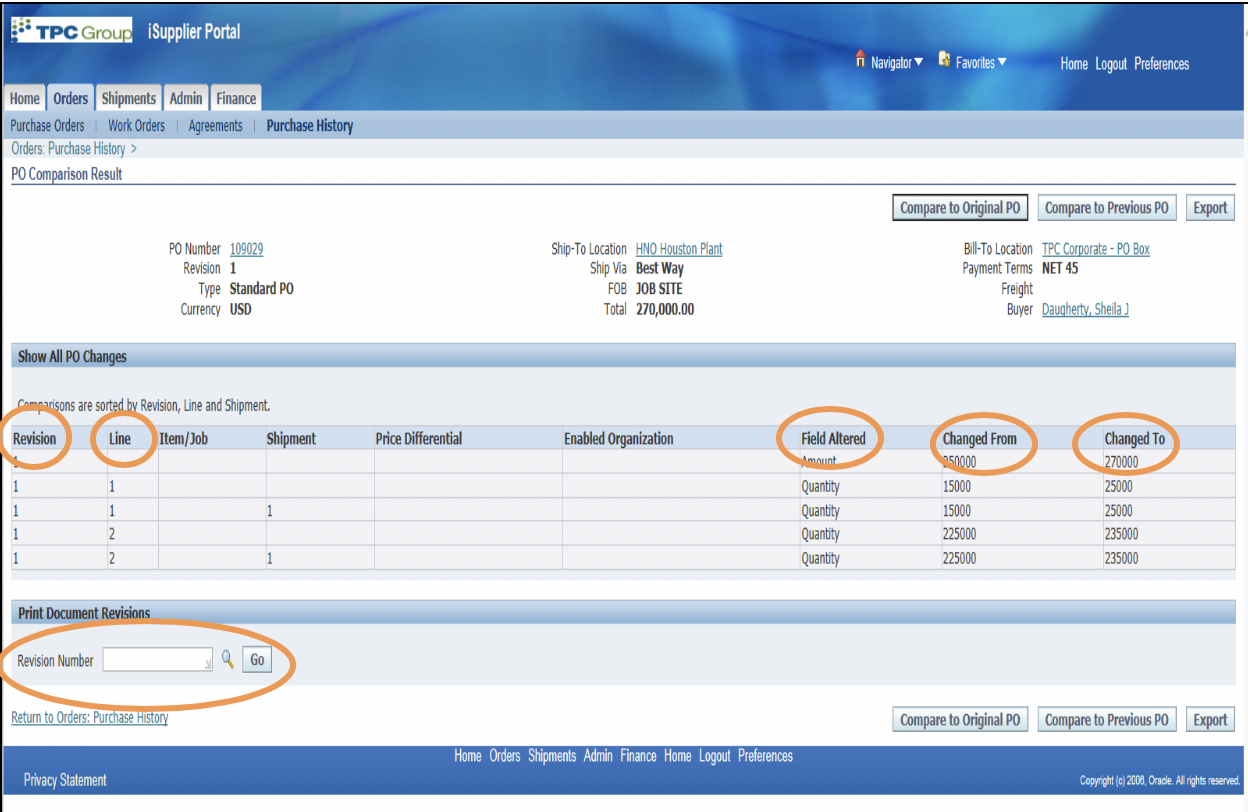The height and width of the screenshot is (812, 1248).
Task: Click the Type value Standard PO
Action: point(262,289)
